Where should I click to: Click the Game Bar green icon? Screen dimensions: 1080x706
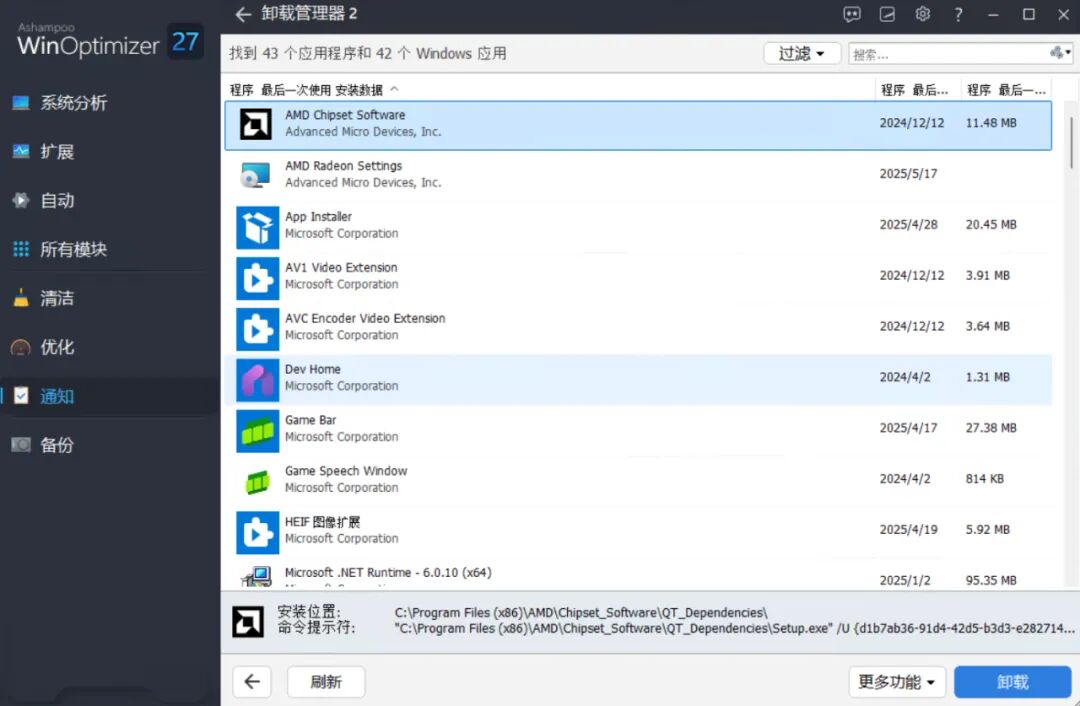pos(257,431)
